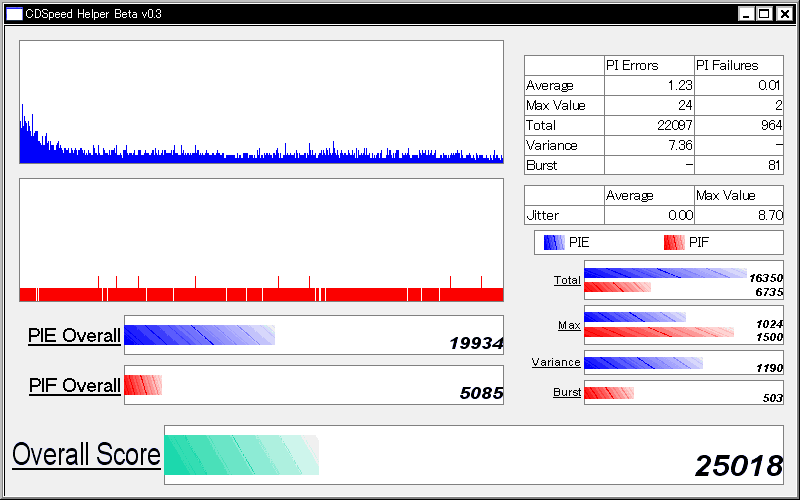Click the red PI Failures graph
800x500 pixels.
[261, 240]
